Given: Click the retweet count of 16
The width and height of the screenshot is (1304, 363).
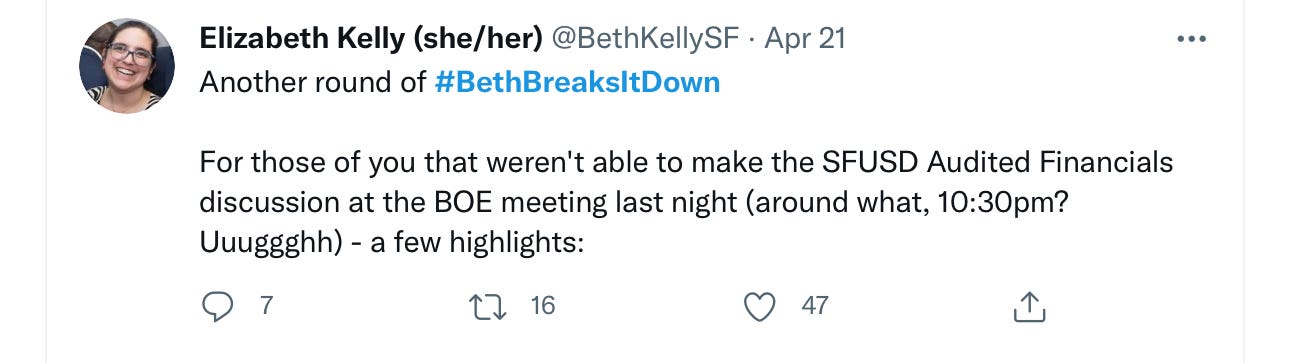Looking at the screenshot, I should pyautogui.click(x=542, y=305).
